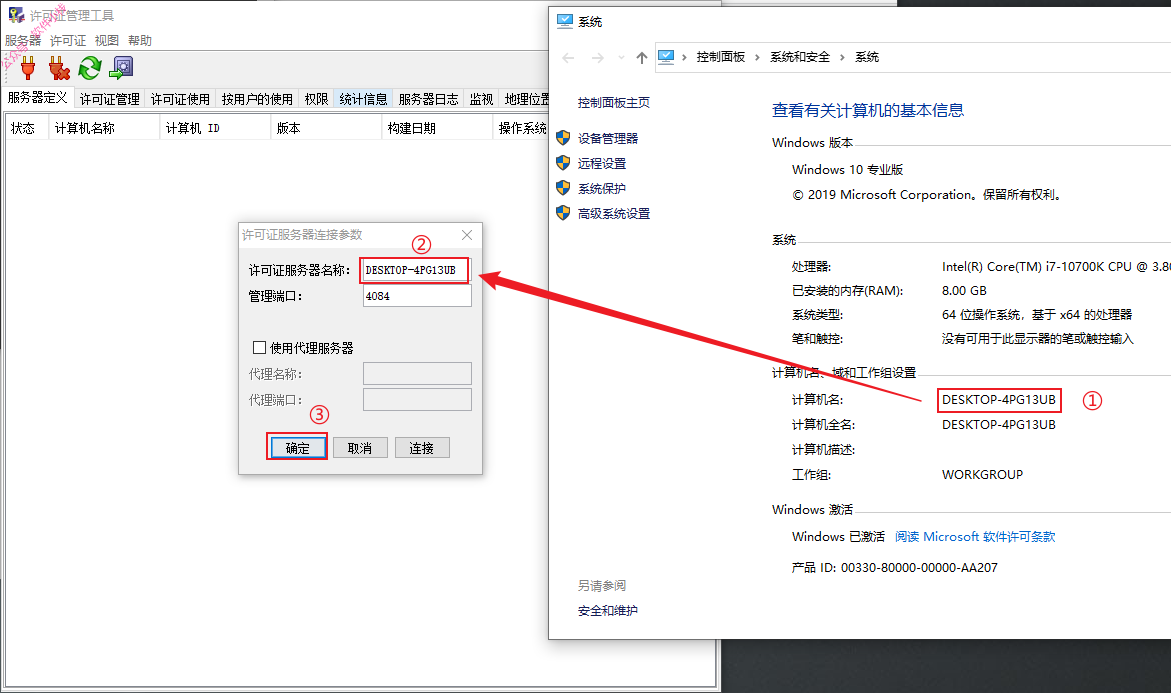Click the computer icon in address bar
This screenshot has height=693, width=1171.
tap(666, 57)
